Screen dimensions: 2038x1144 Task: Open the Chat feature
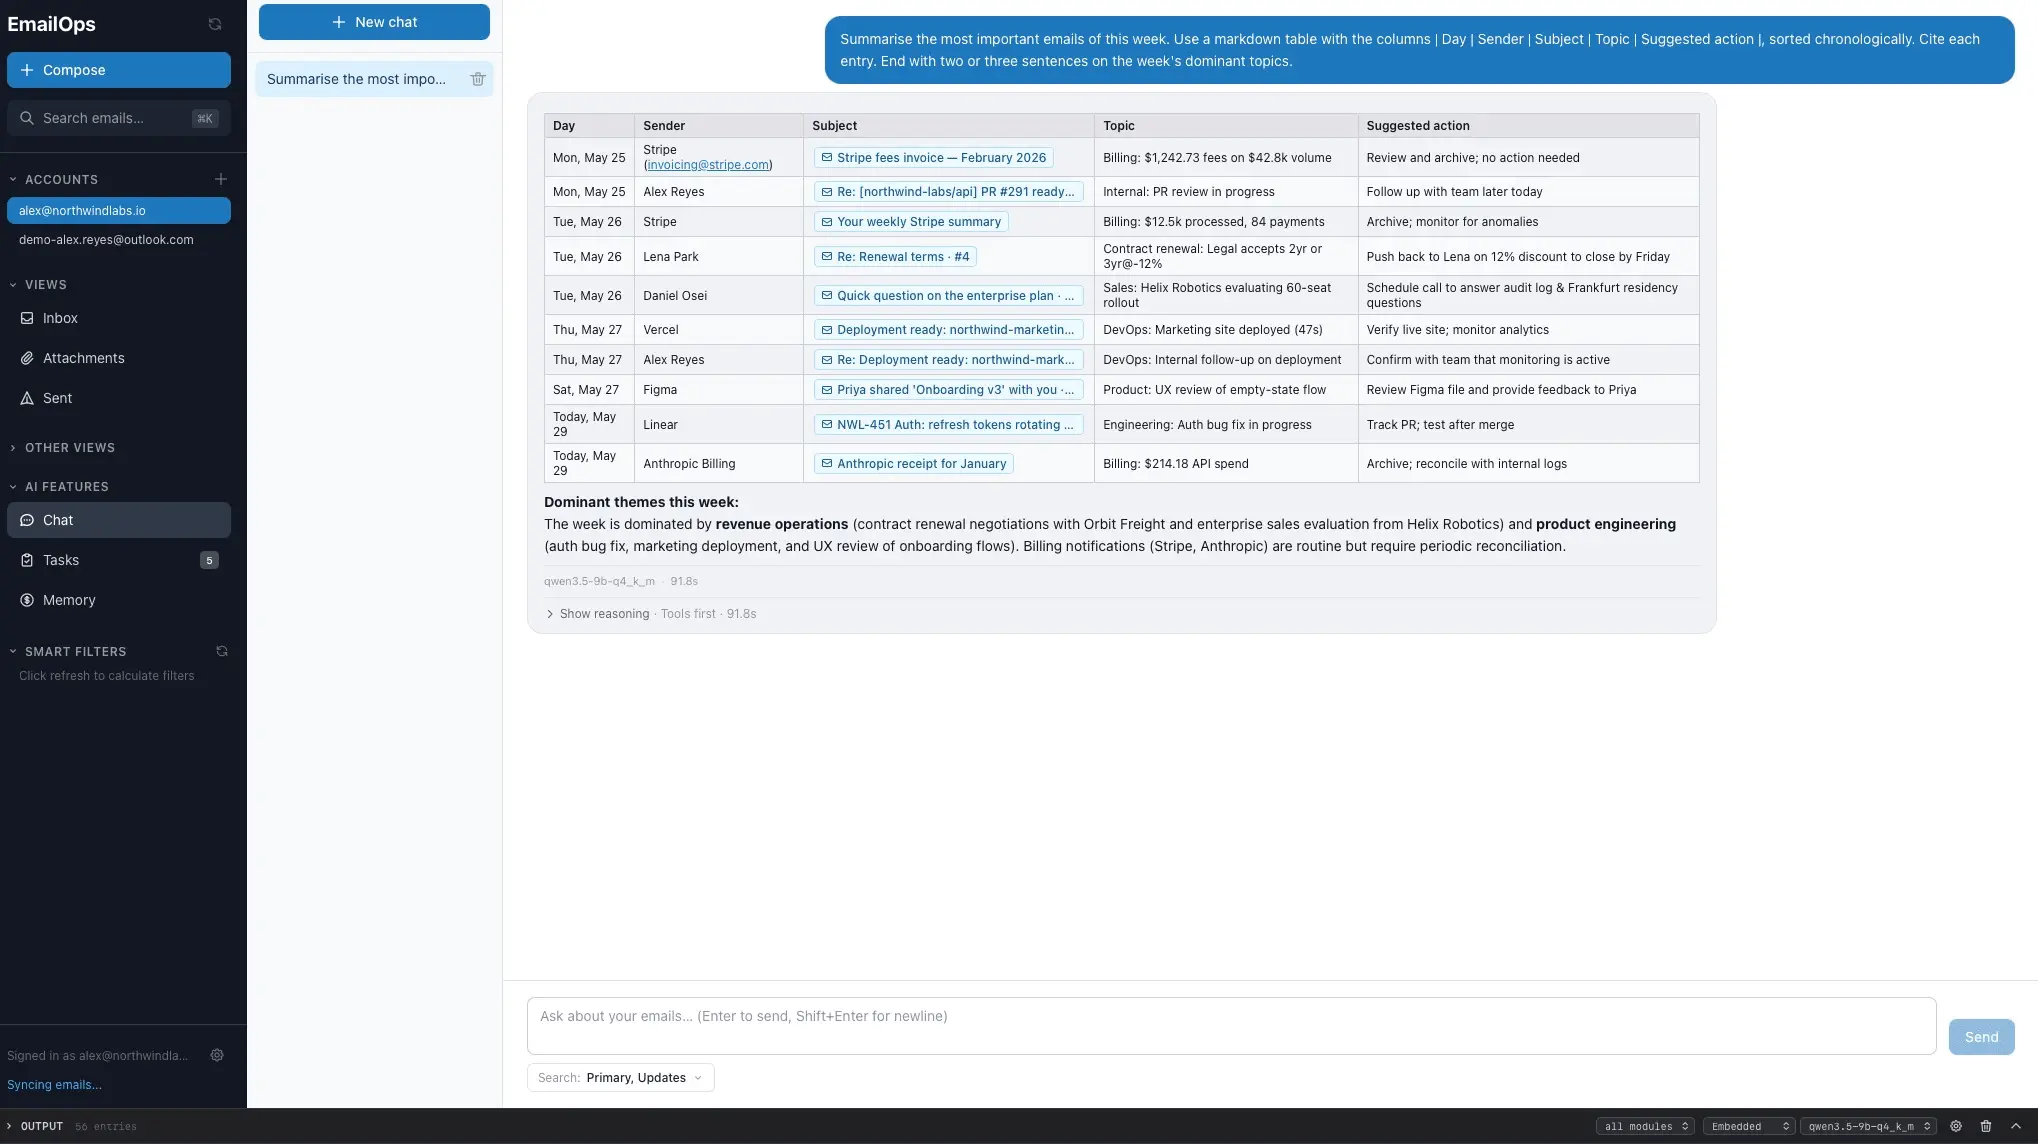click(x=119, y=520)
